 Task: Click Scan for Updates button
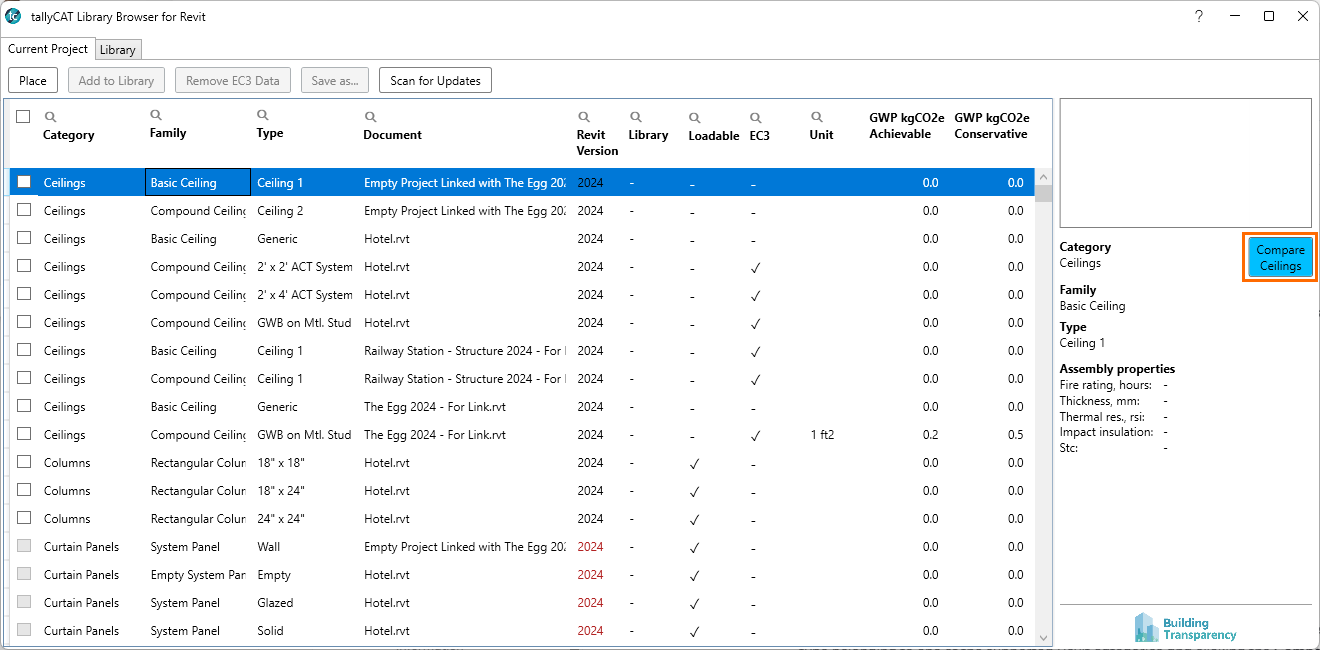(x=435, y=81)
